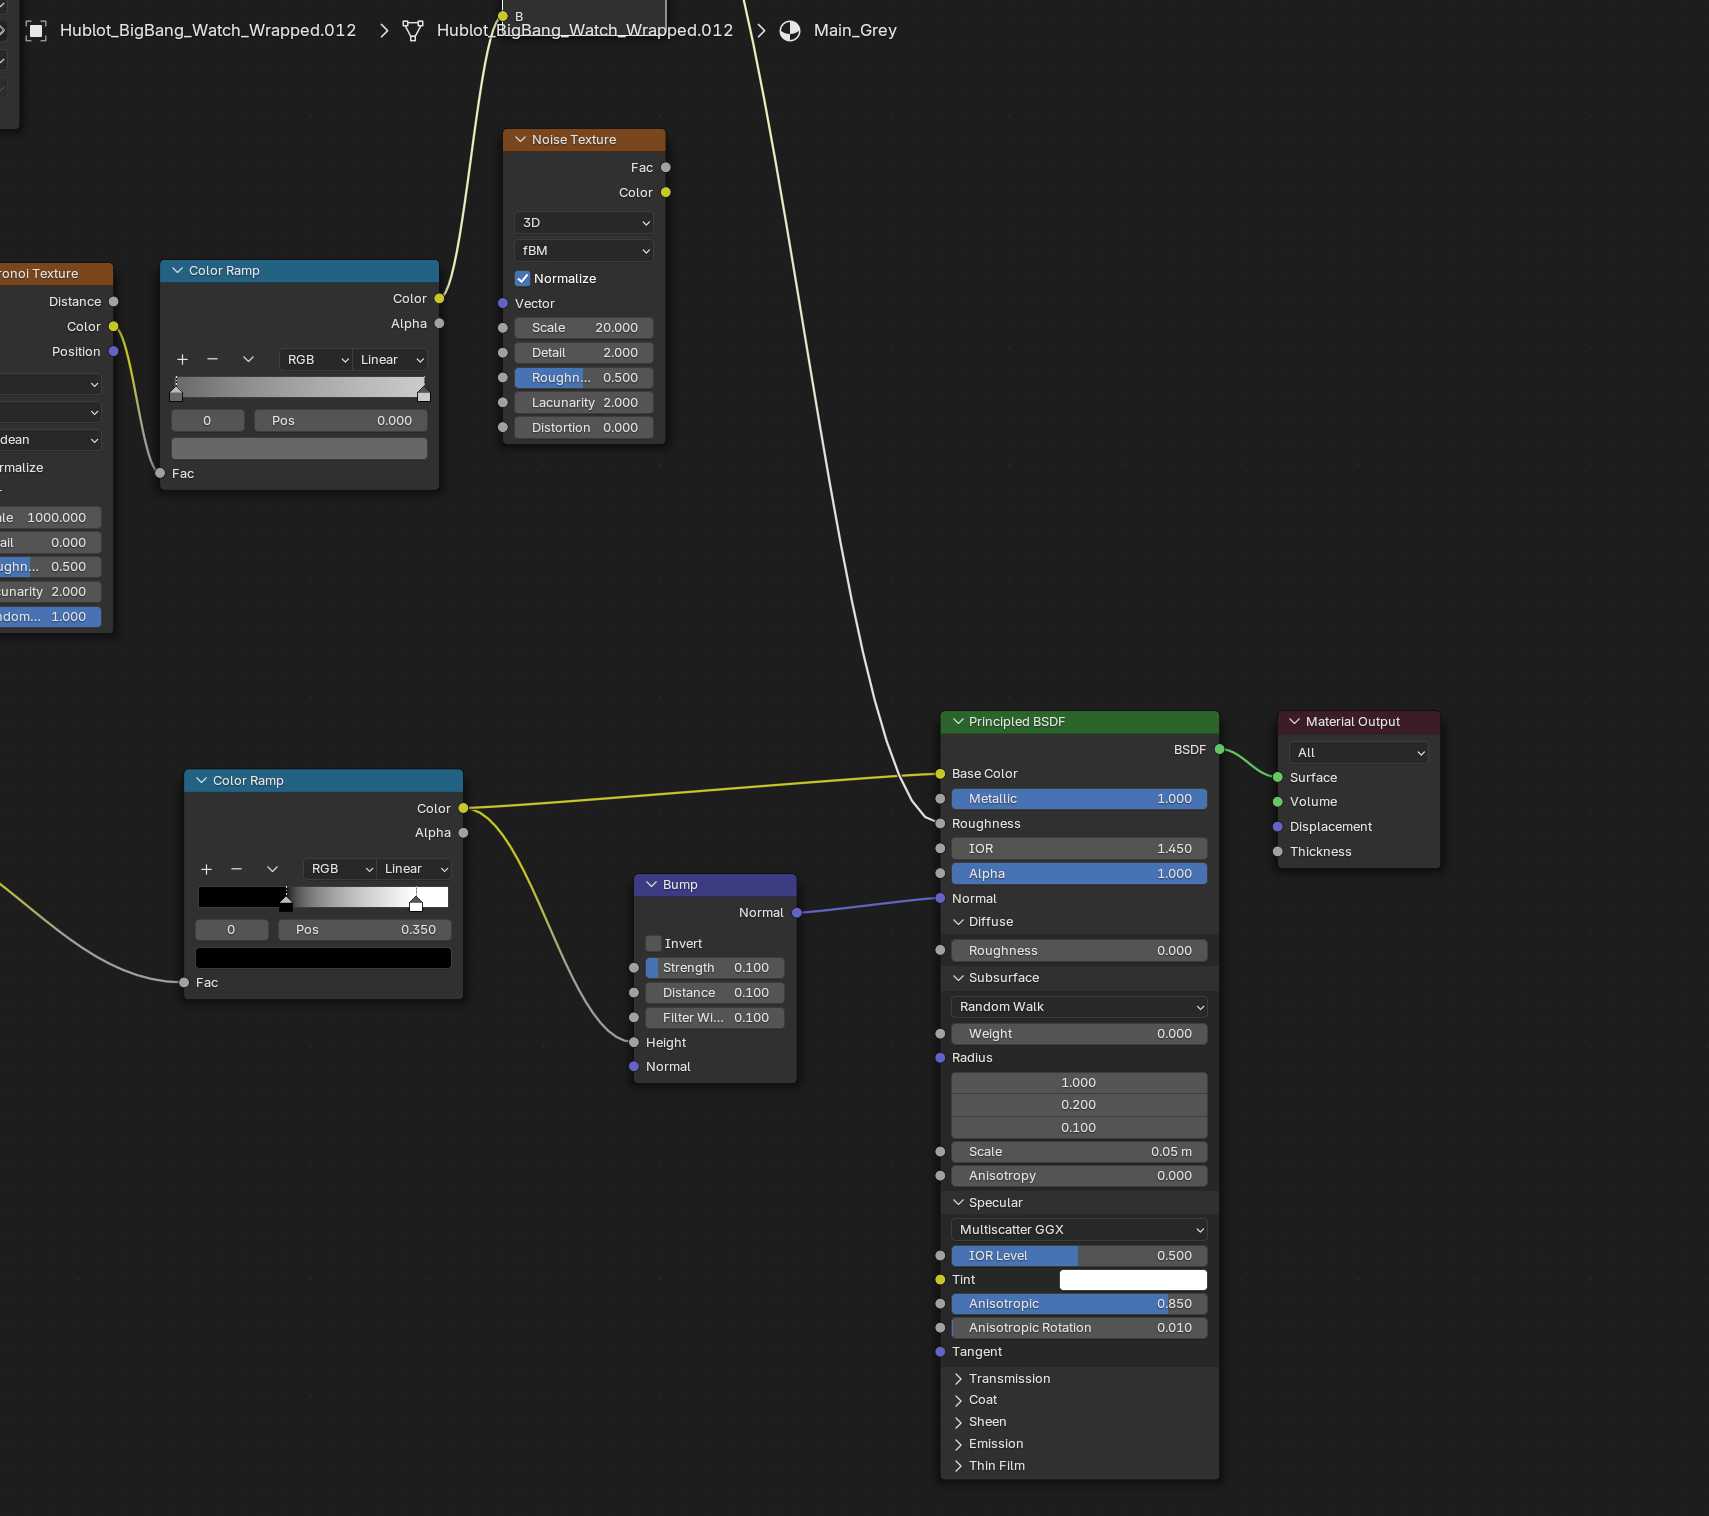
Task: Collapse the Subsurface panel
Action: tap(958, 977)
